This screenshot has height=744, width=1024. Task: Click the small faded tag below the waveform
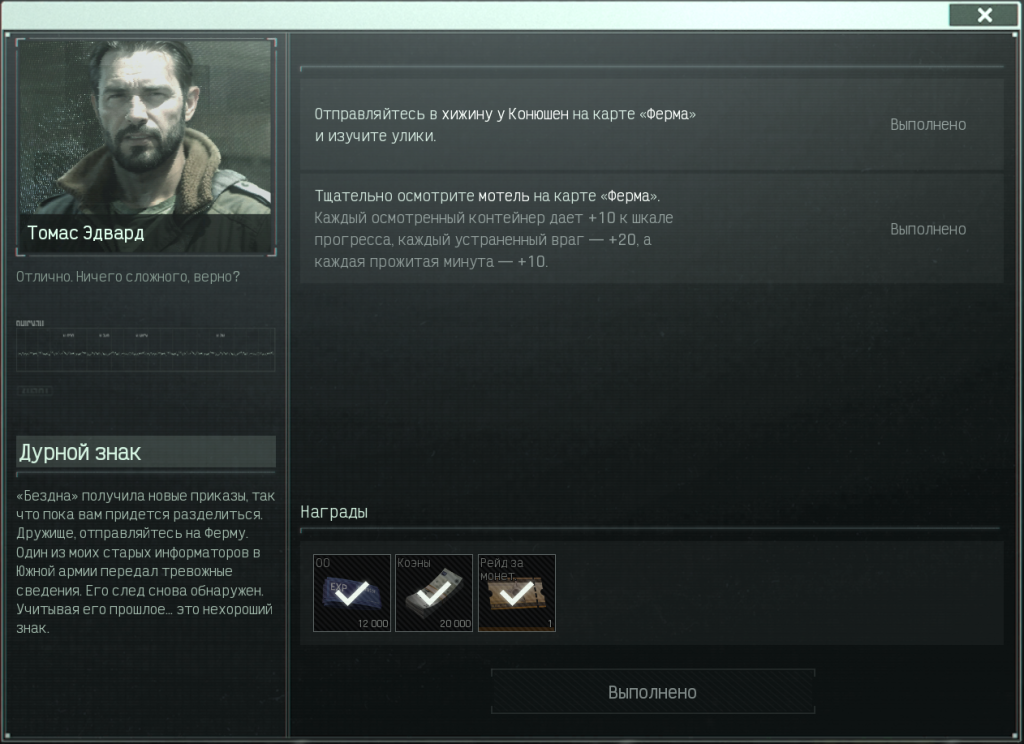pos(35,391)
